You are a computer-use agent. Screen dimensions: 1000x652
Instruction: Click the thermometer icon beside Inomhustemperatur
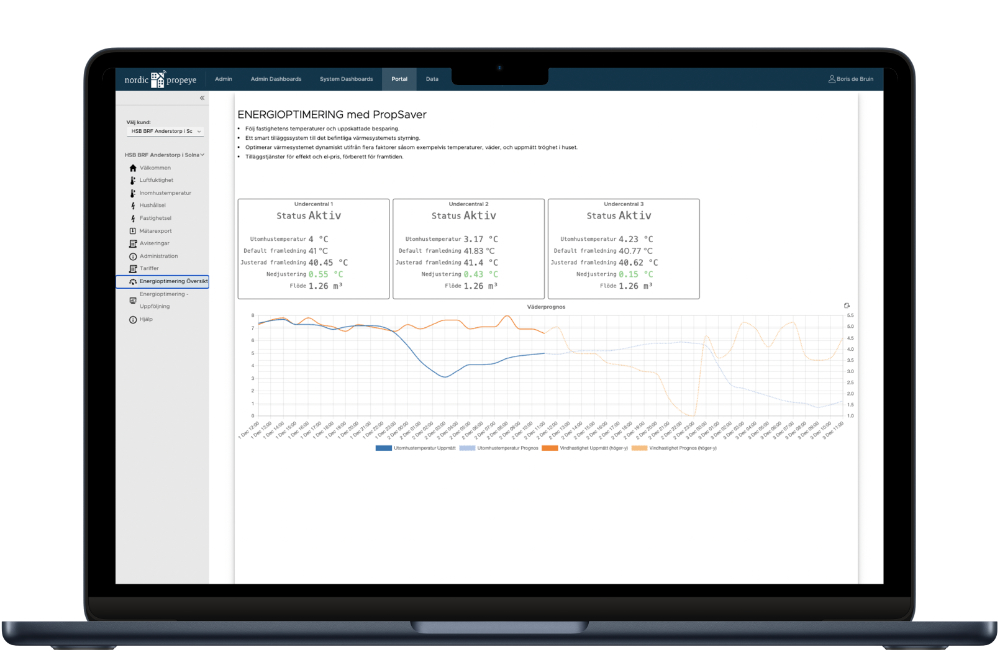tap(133, 193)
